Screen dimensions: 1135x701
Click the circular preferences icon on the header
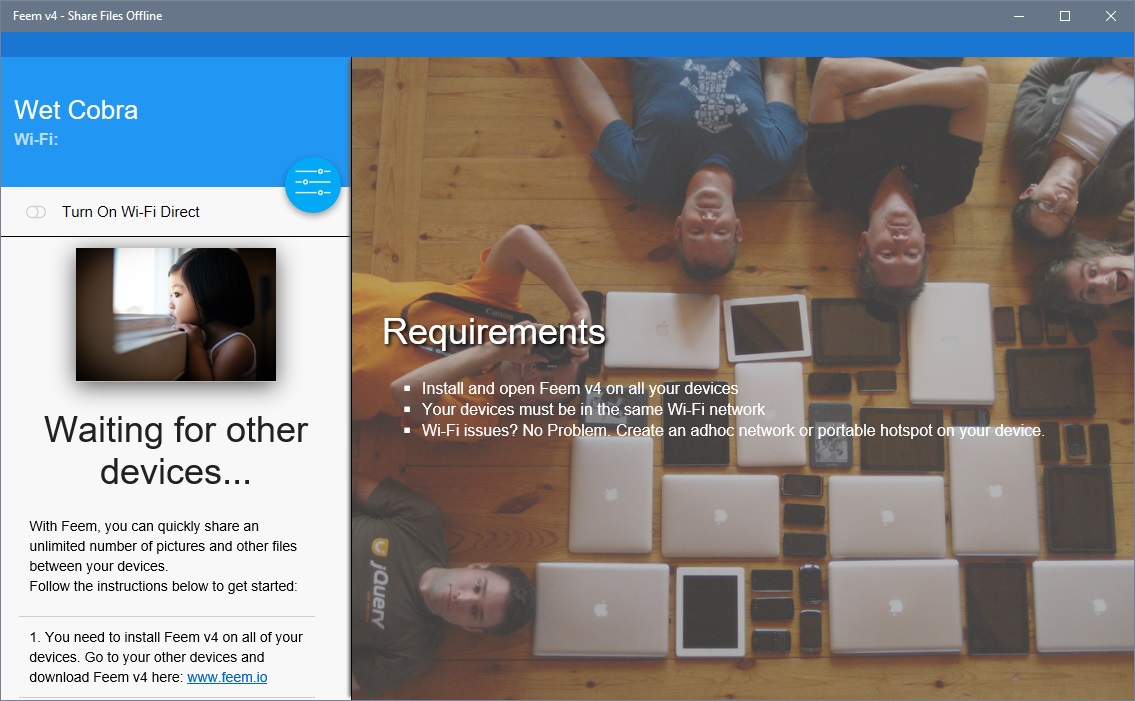click(x=313, y=184)
